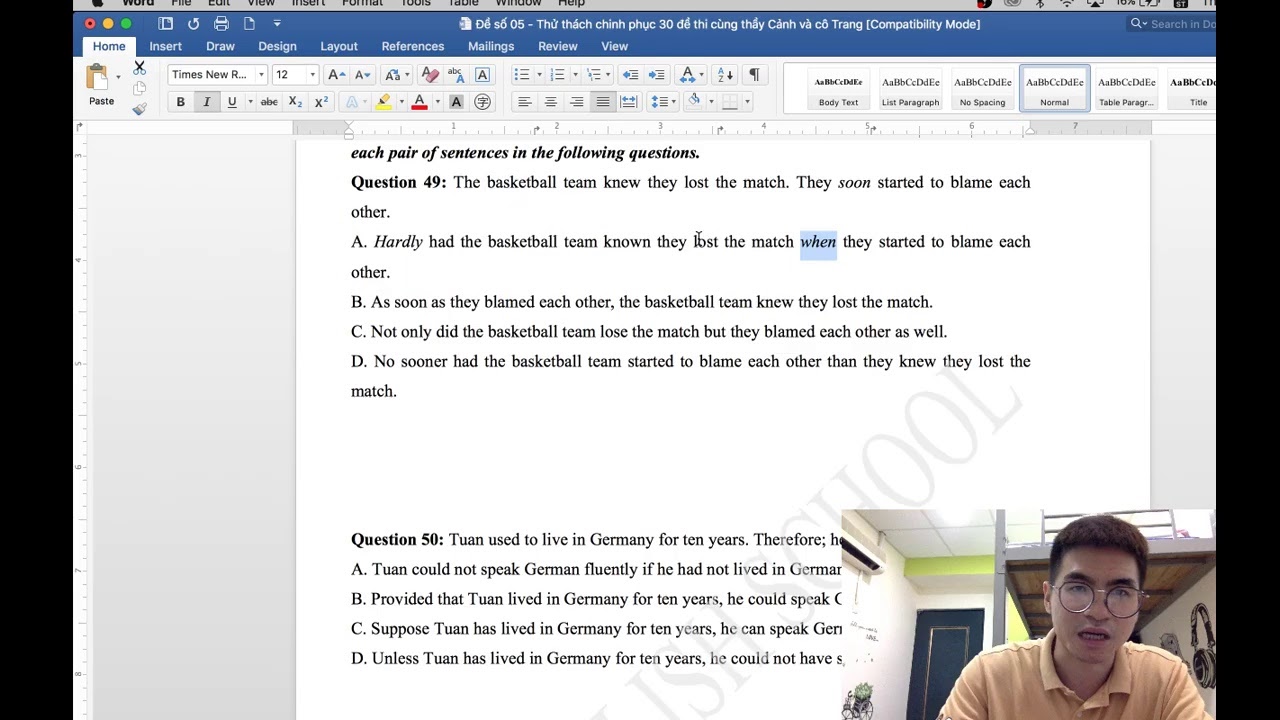1280x720 pixels.
Task: Click the Character Border boxed A icon
Action: click(482, 75)
